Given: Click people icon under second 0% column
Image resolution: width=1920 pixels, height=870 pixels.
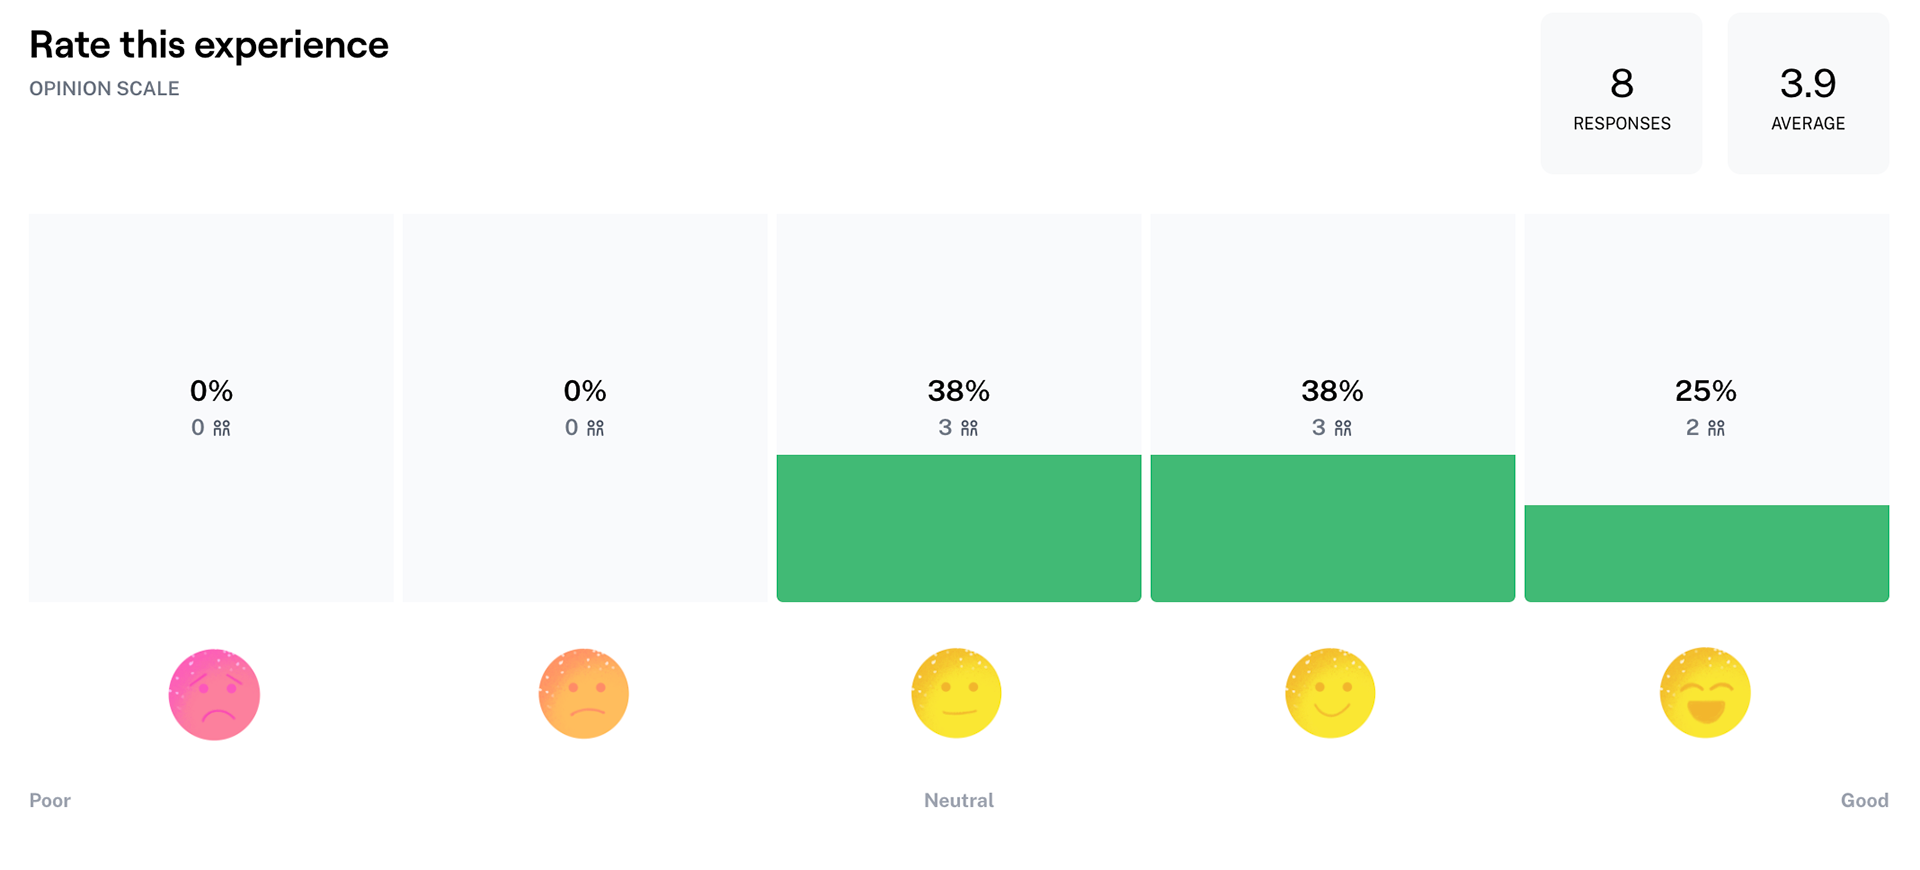Looking at the screenshot, I should 596,428.
